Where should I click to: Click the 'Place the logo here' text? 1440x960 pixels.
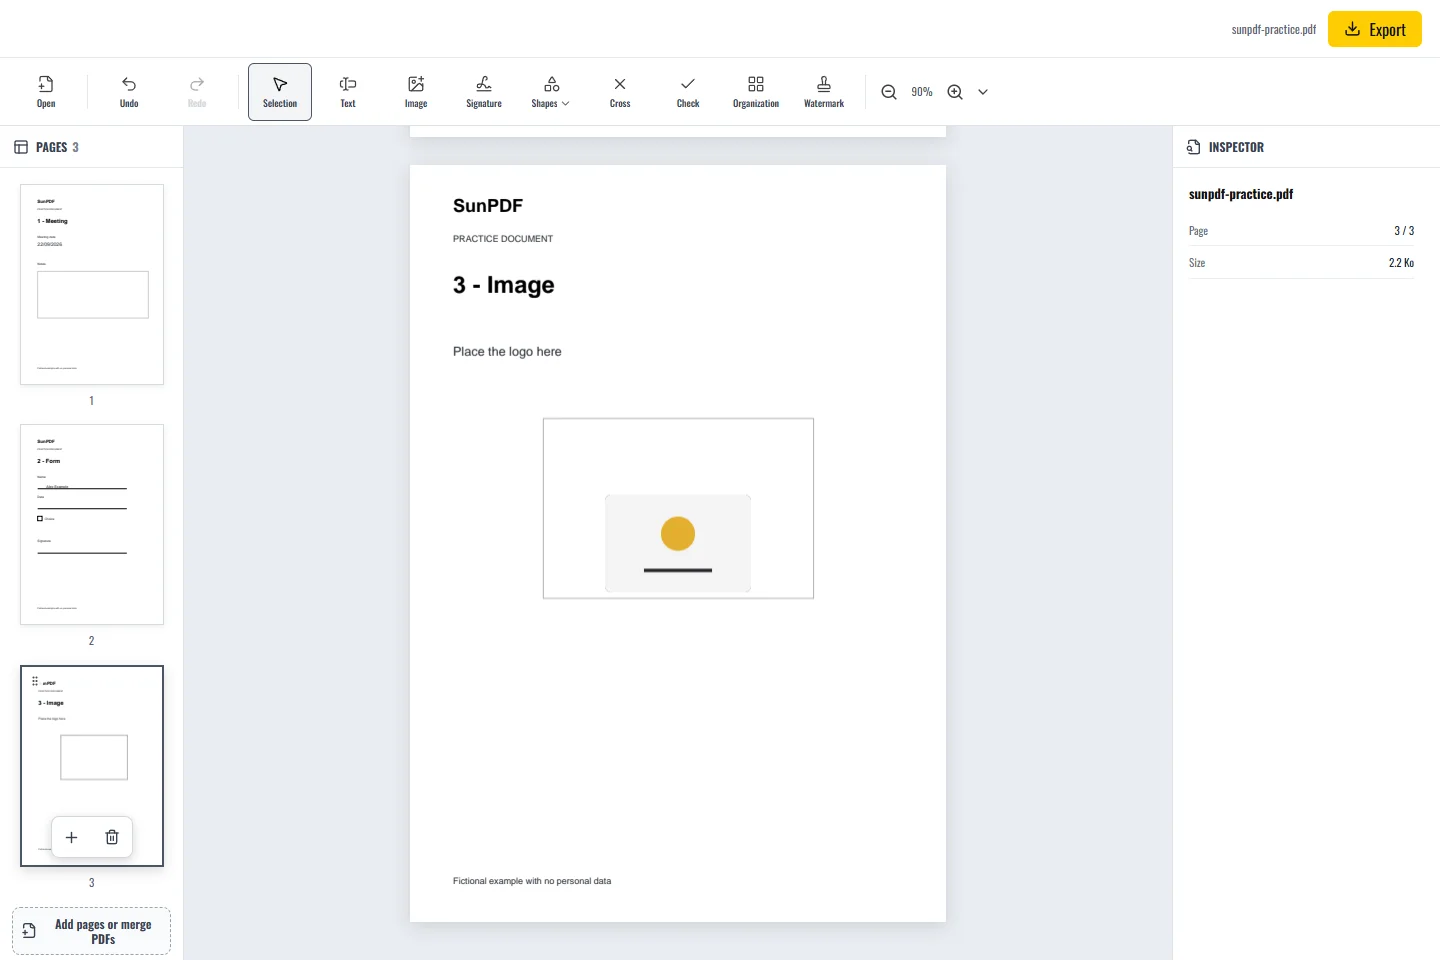[x=507, y=352]
